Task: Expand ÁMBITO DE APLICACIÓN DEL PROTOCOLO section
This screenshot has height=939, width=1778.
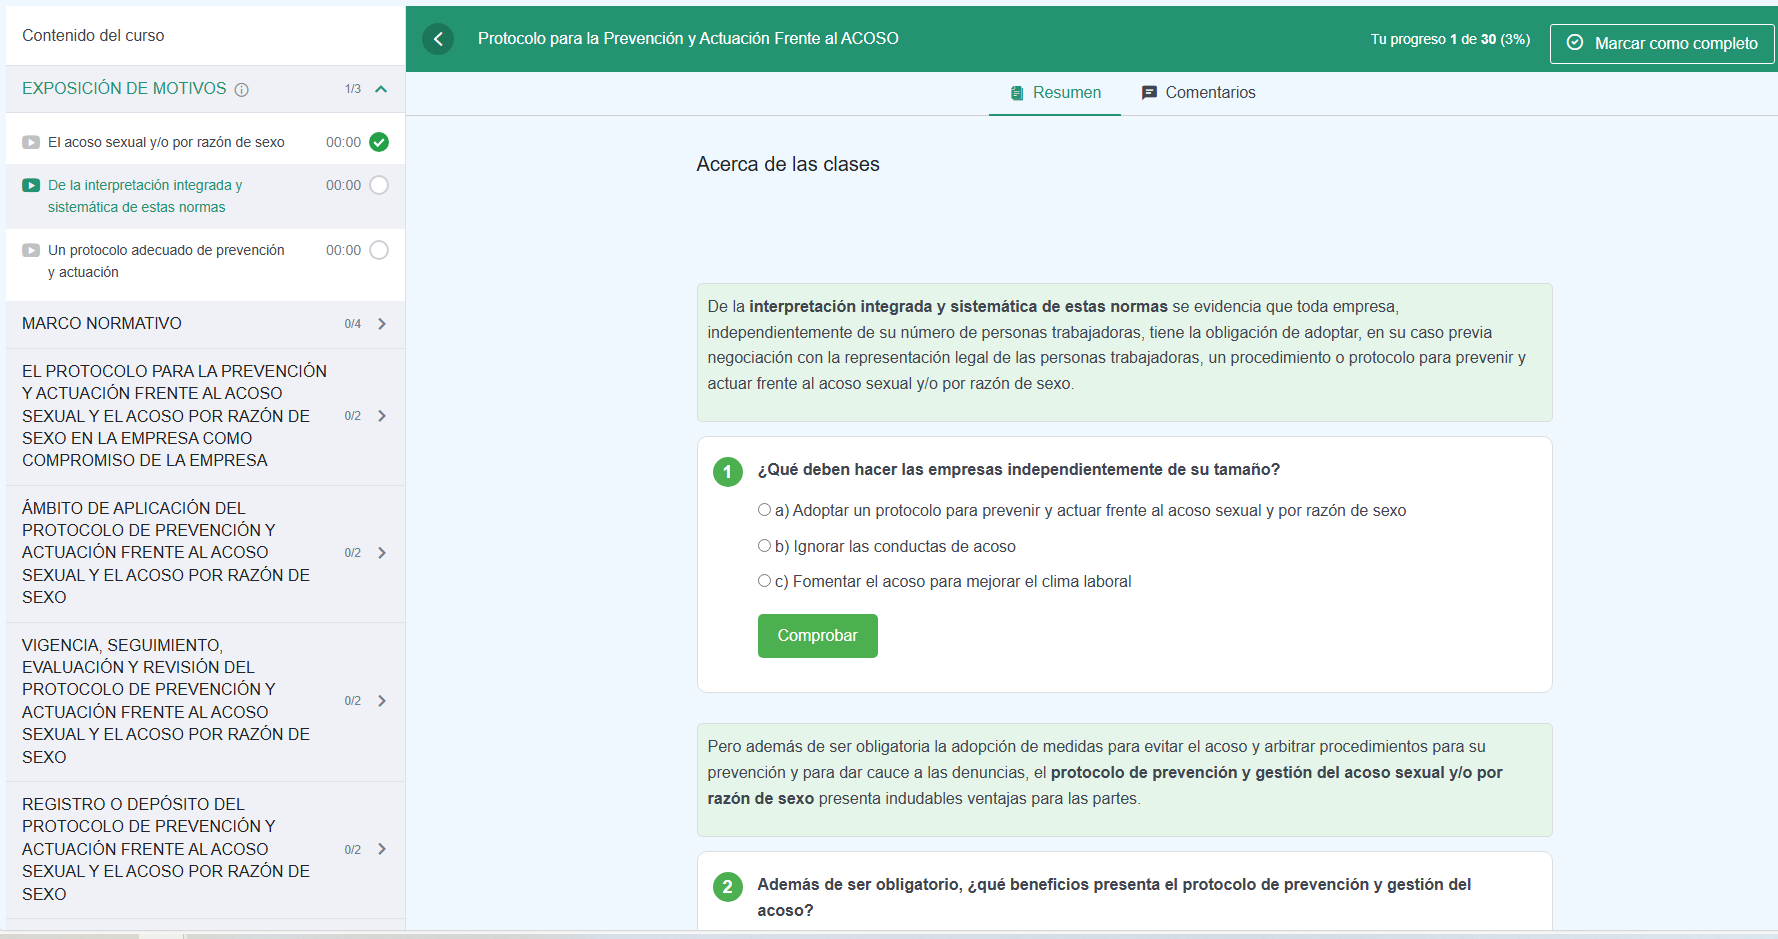Action: click(x=382, y=553)
